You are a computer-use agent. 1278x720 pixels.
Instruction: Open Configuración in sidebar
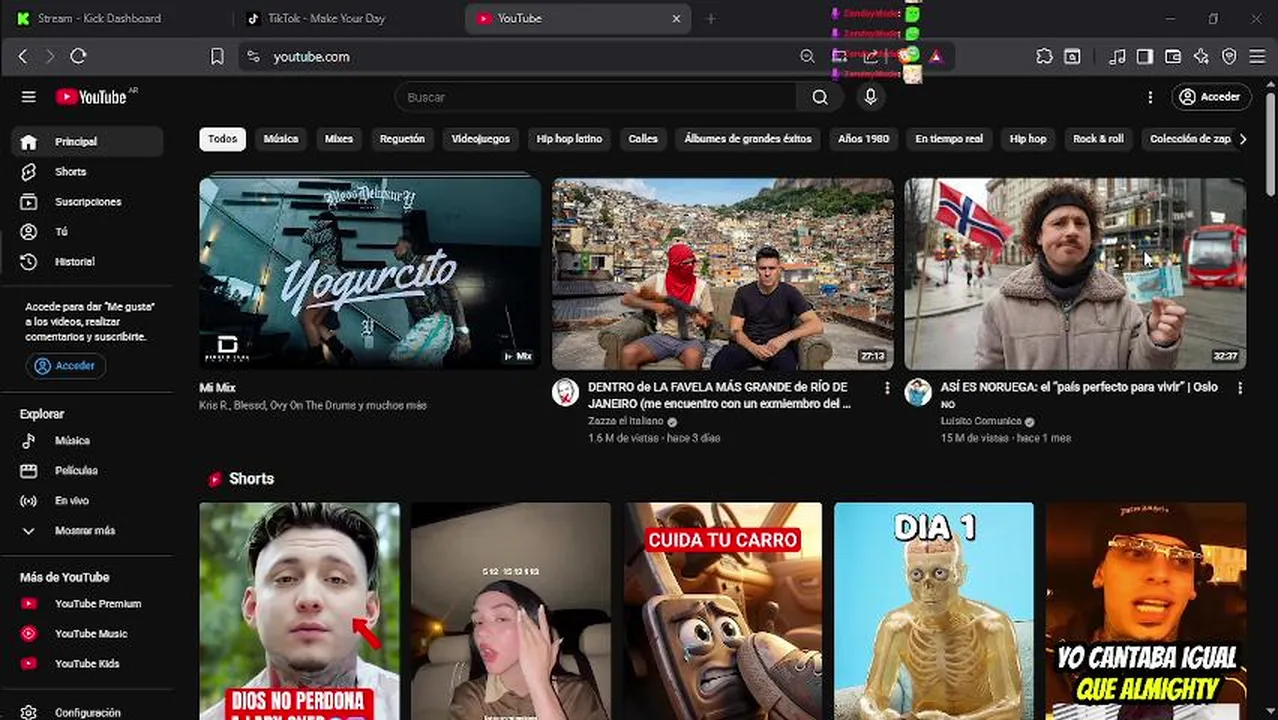coord(88,712)
